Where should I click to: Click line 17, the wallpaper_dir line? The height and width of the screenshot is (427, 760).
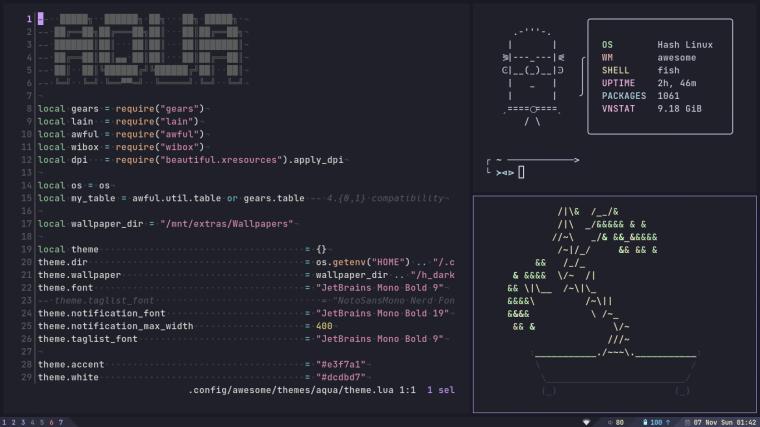tap(165, 224)
